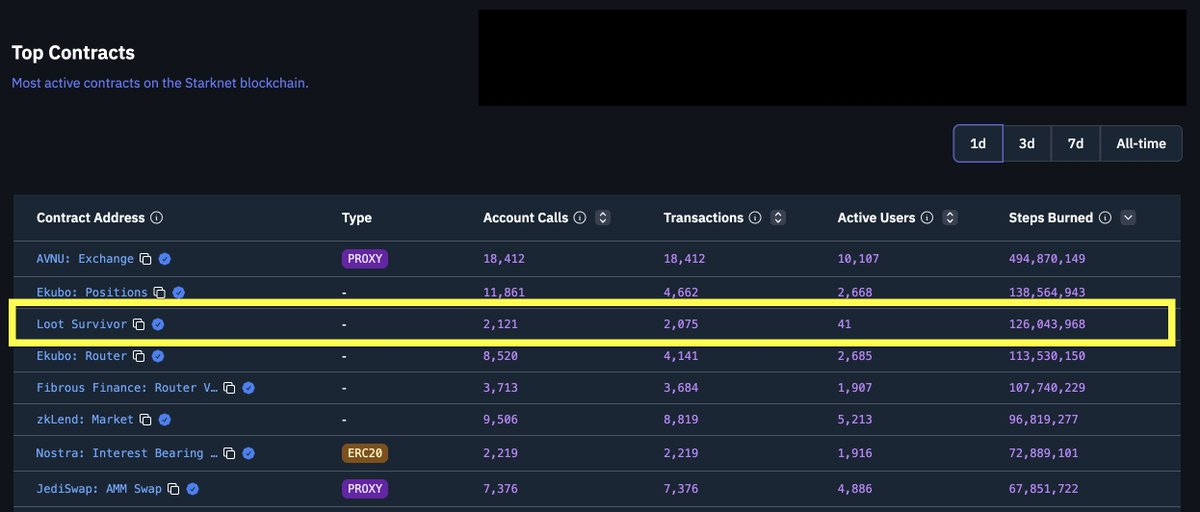Copy the Ekubo: Positions contract address
The image size is (1200, 512).
click(160, 293)
